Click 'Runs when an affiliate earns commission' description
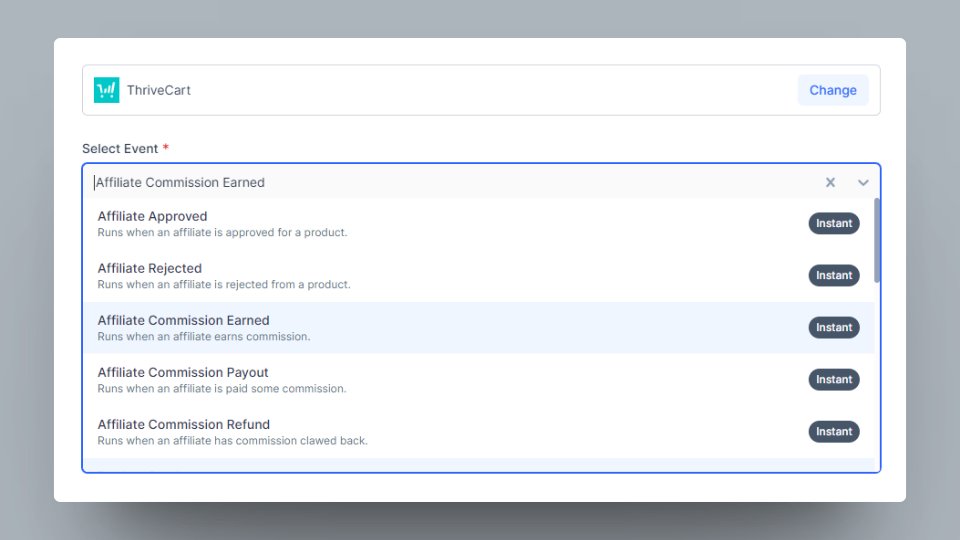The image size is (960, 540). 204,337
